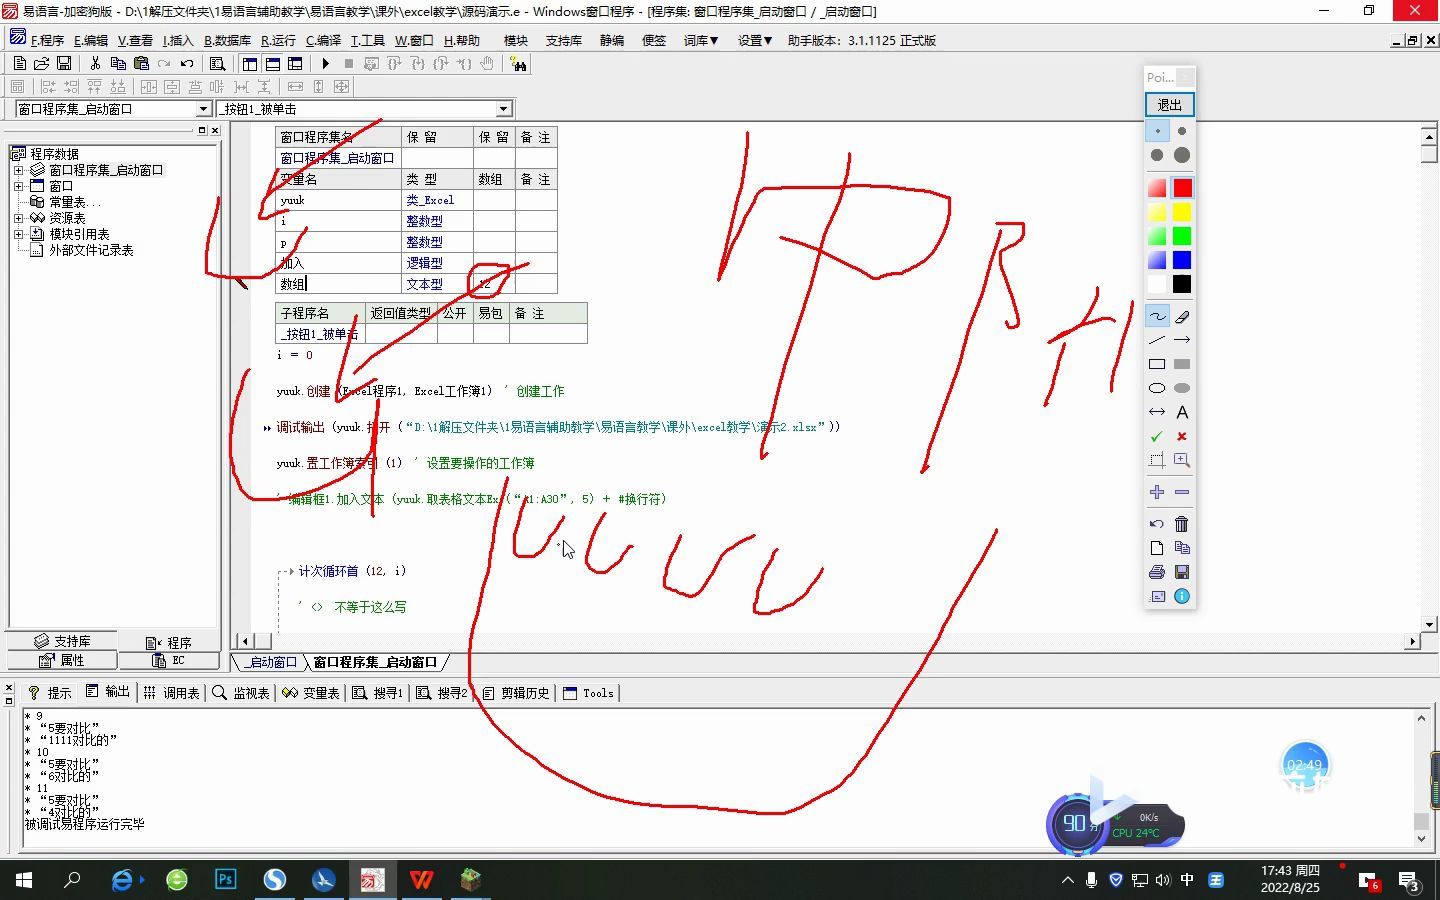
Task: Click the 静编 toolbar button
Action: point(611,41)
